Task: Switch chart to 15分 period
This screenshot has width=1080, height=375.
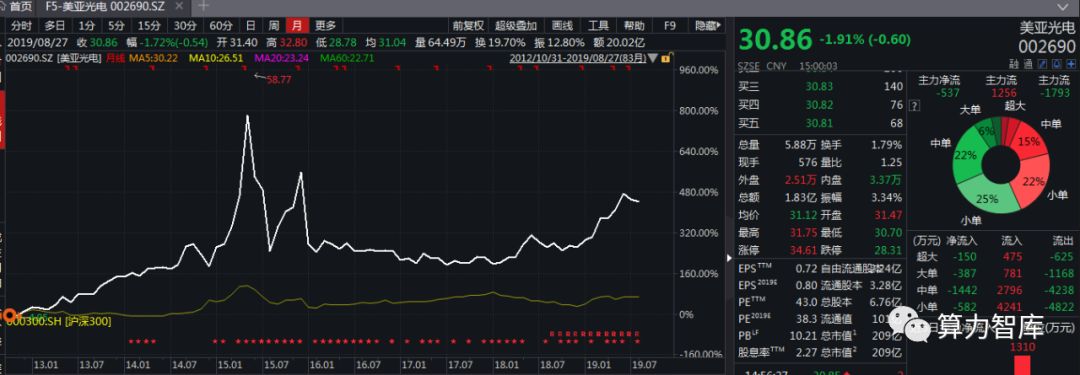Action: click(149, 26)
